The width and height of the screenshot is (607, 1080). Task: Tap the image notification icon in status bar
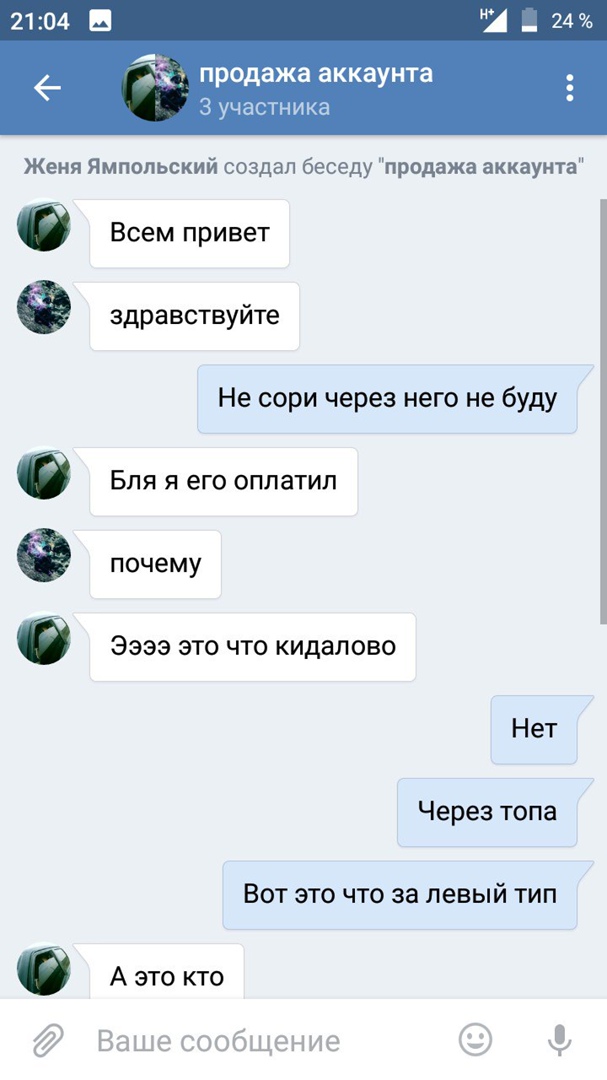101,21
